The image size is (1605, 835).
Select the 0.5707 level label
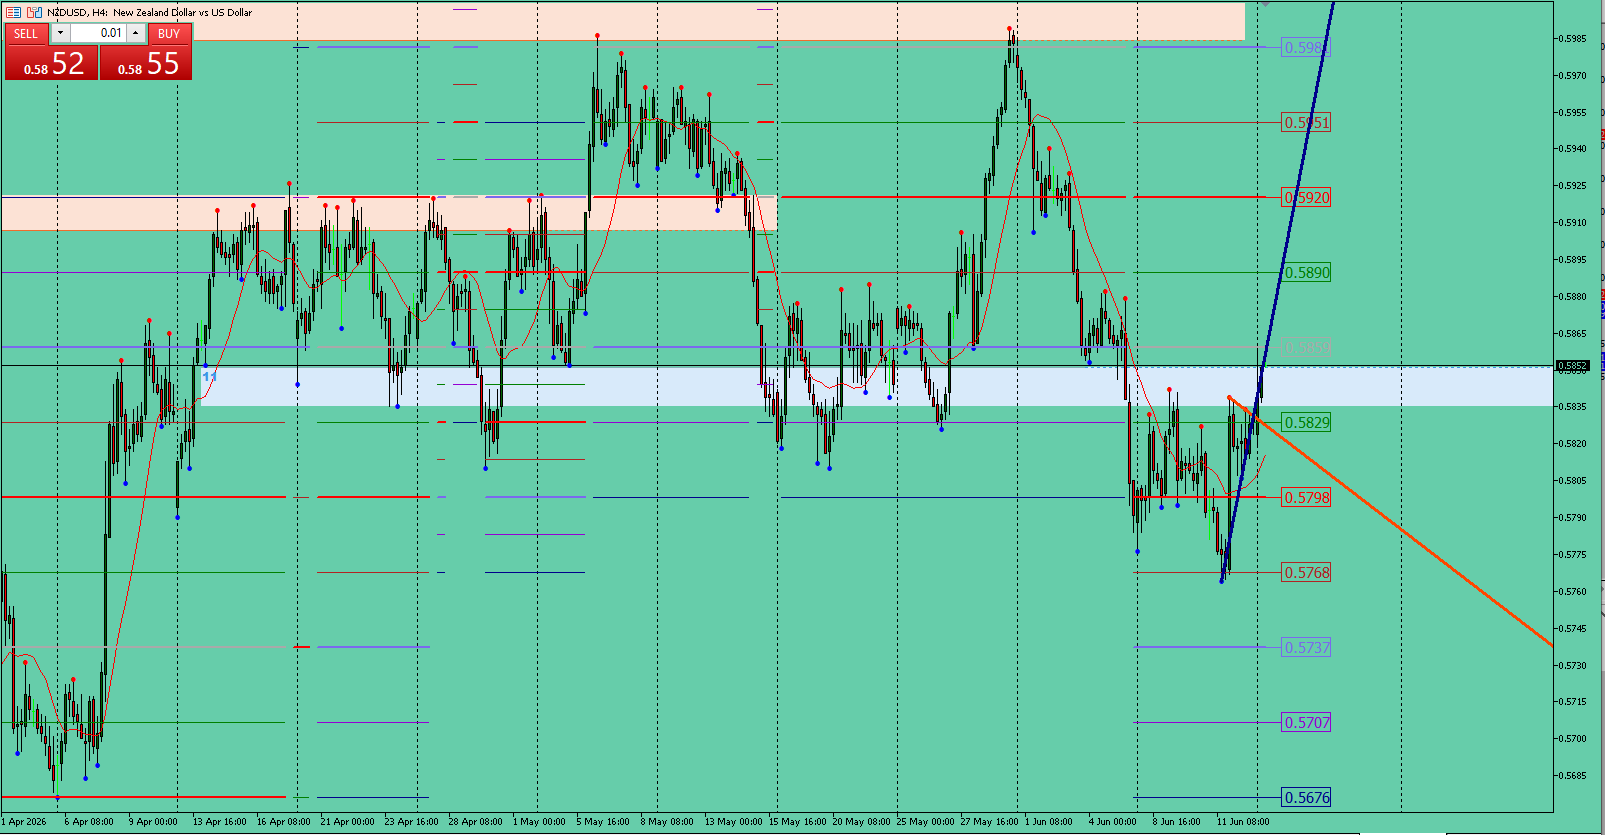(1307, 723)
